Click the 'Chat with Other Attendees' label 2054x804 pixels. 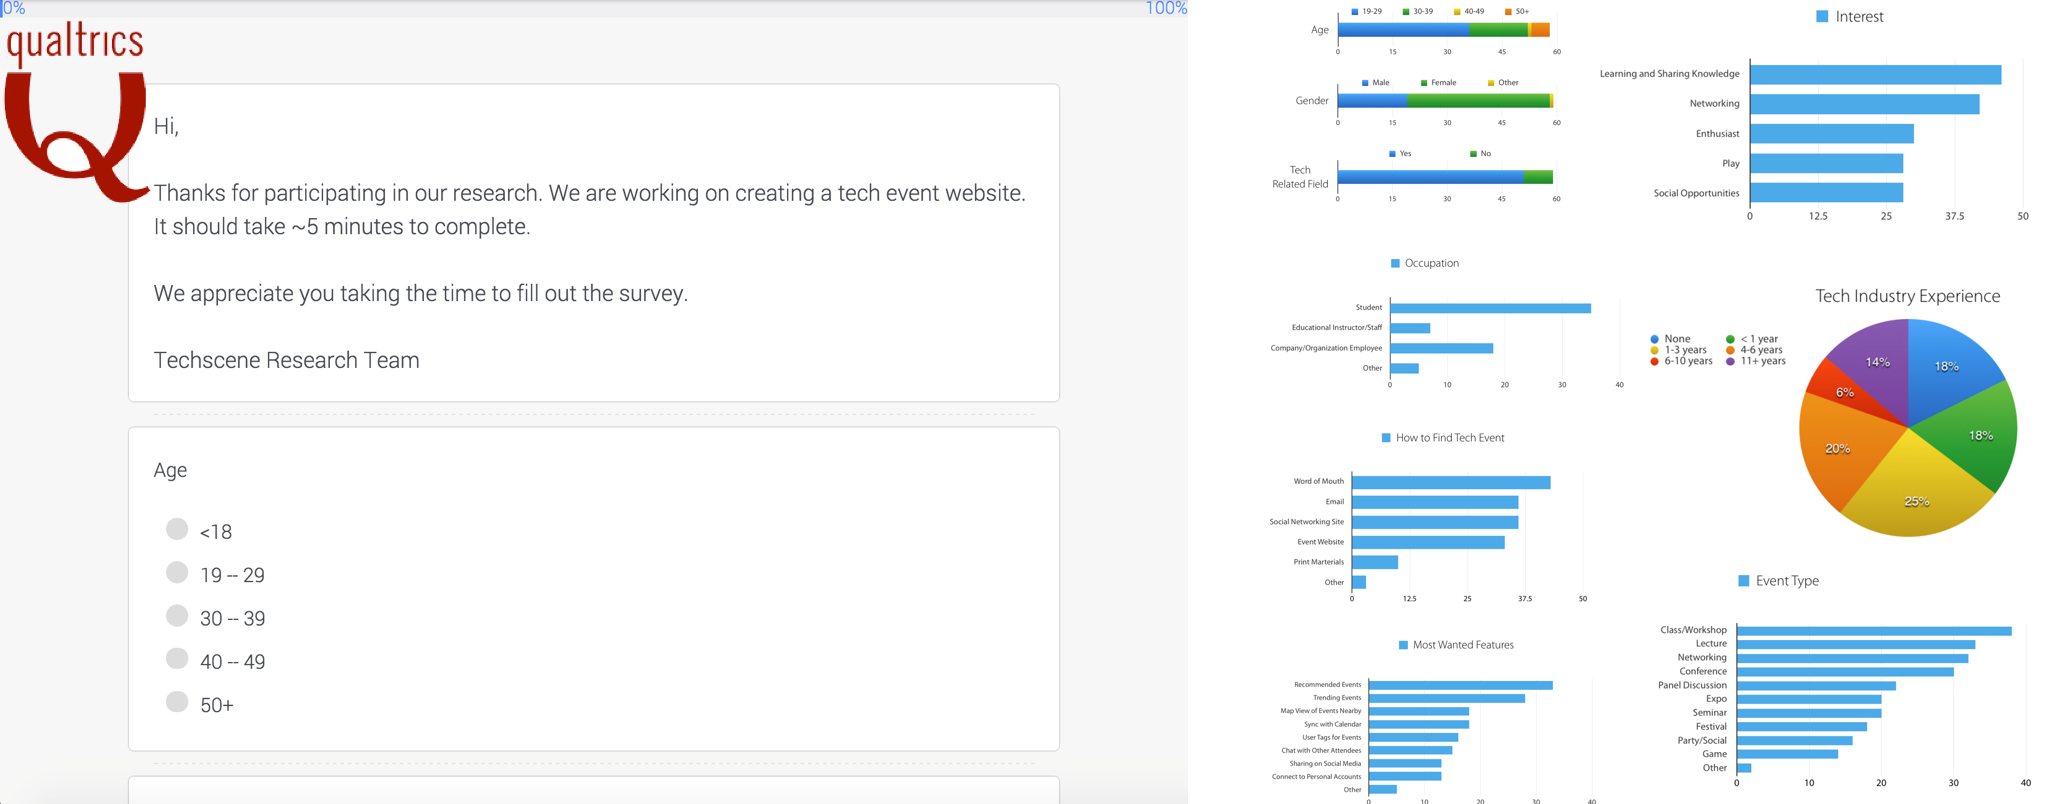click(x=1322, y=750)
